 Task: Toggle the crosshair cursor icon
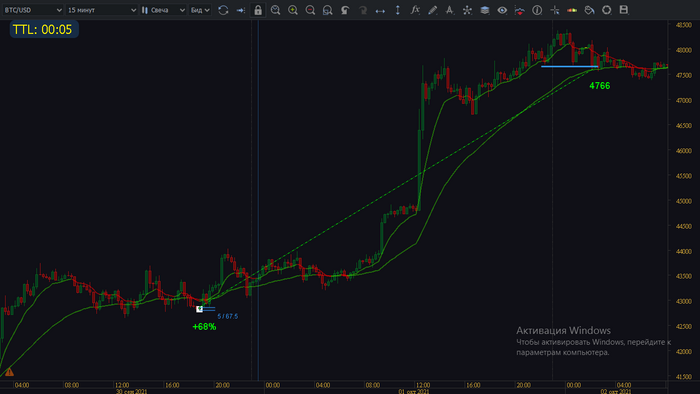click(x=554, y=10)
